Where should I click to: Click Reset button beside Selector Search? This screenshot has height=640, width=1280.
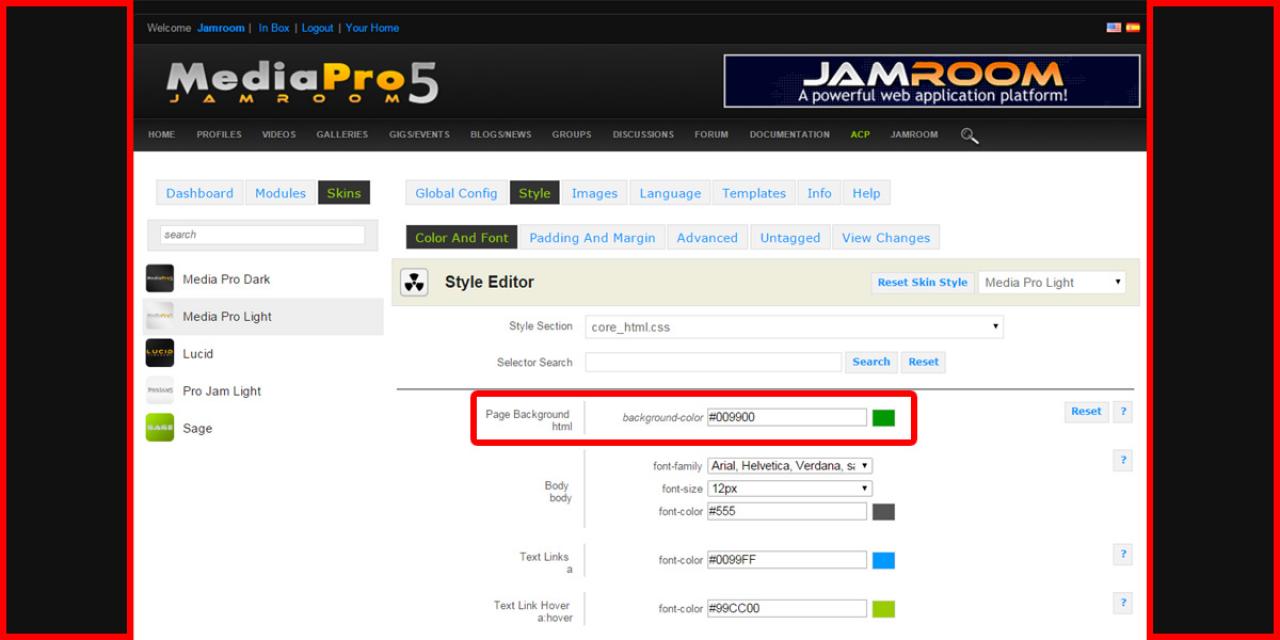923,362
